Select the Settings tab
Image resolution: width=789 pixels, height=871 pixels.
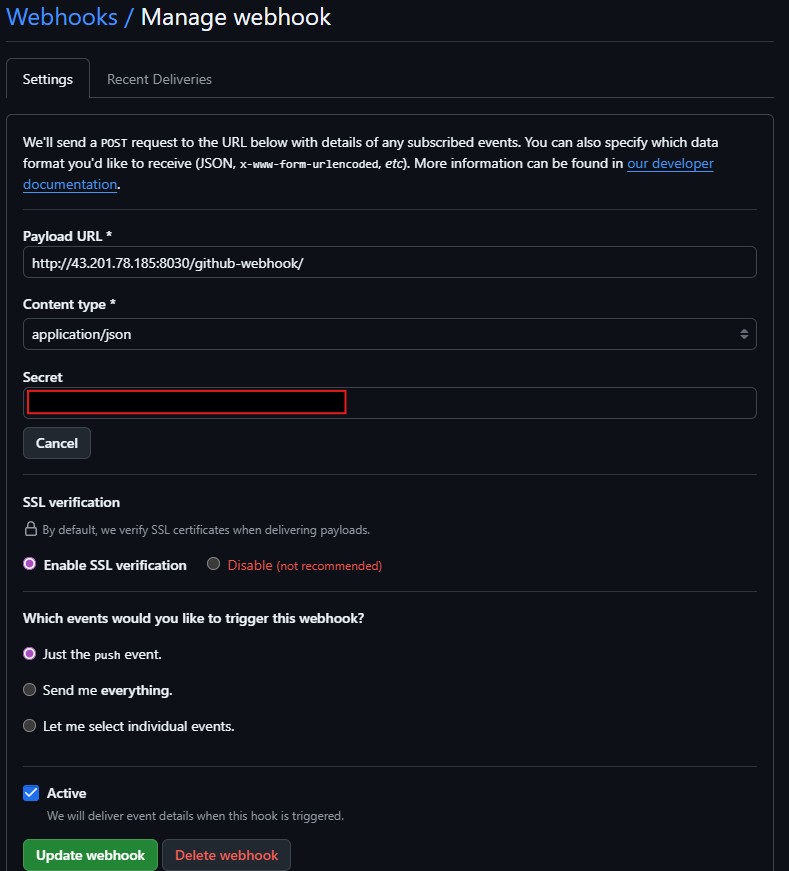tap(48, 79)
